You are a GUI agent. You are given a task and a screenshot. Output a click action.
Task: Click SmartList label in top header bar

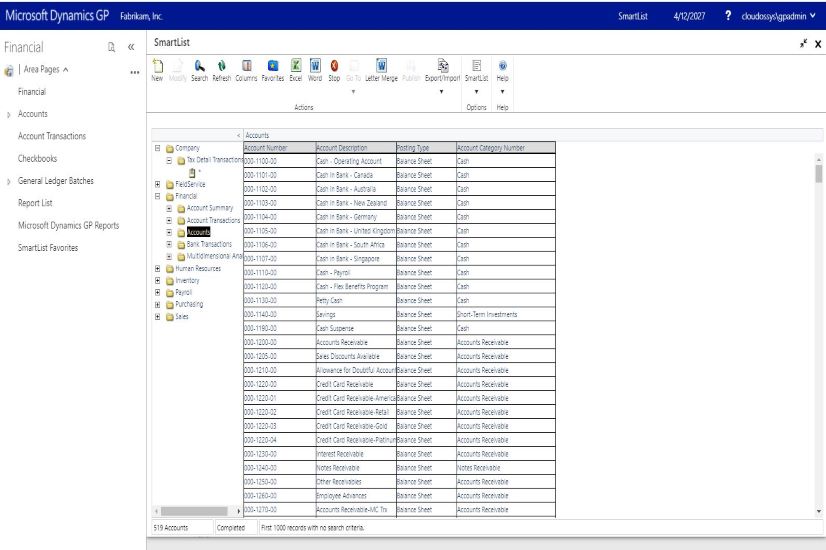point(633,16)
